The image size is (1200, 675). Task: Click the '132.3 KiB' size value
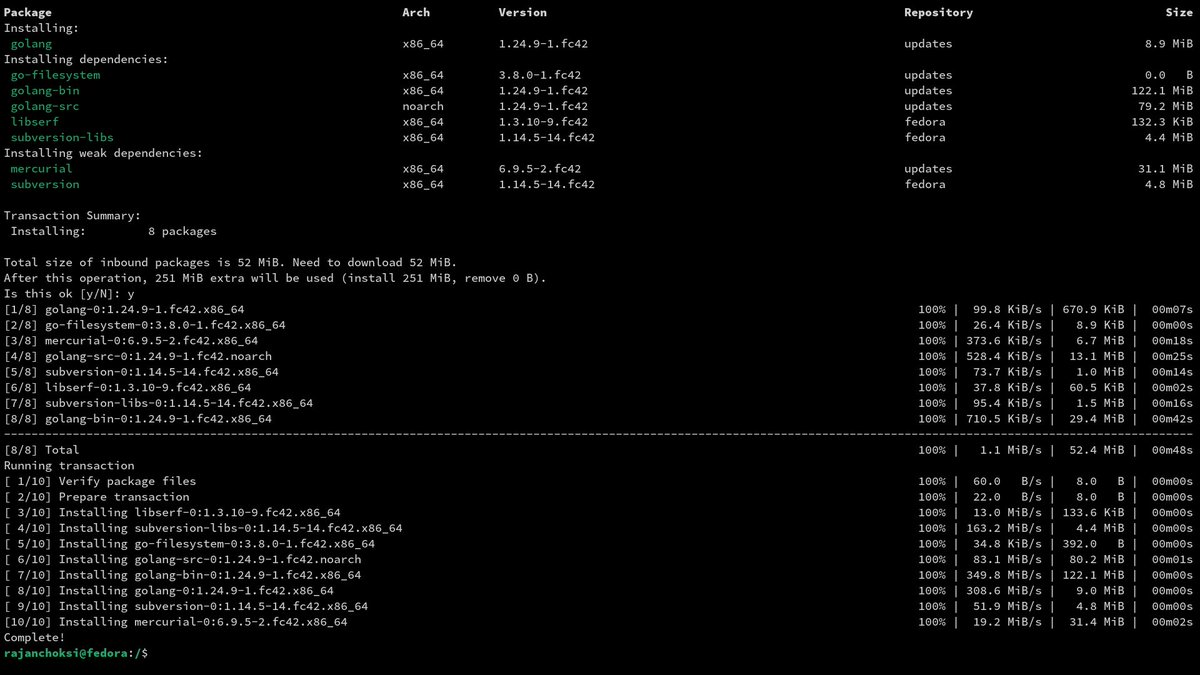1162,122
